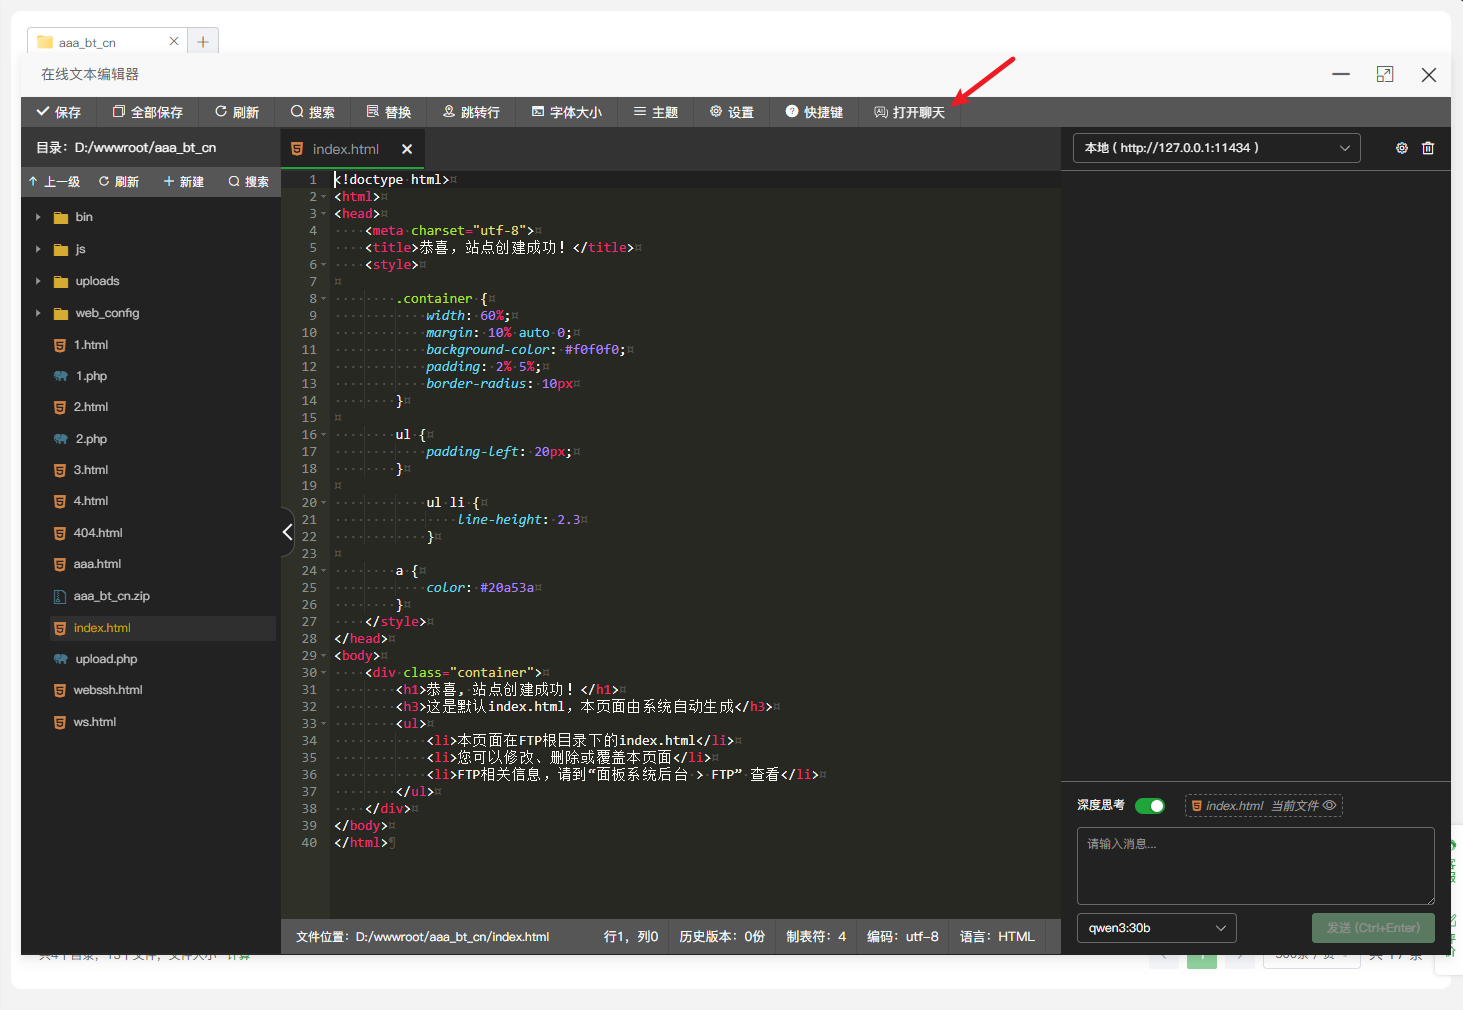
Task: Click the 保存 save button in toolbar
Action: pos(59,112)
